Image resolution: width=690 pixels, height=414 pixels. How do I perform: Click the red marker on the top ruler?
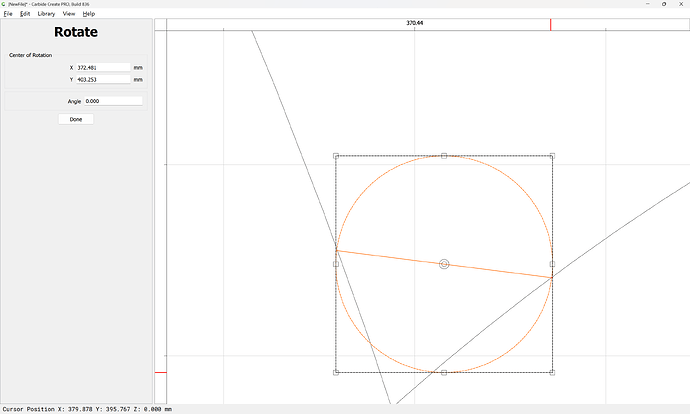pyautogui.click(x=550, y=24)
